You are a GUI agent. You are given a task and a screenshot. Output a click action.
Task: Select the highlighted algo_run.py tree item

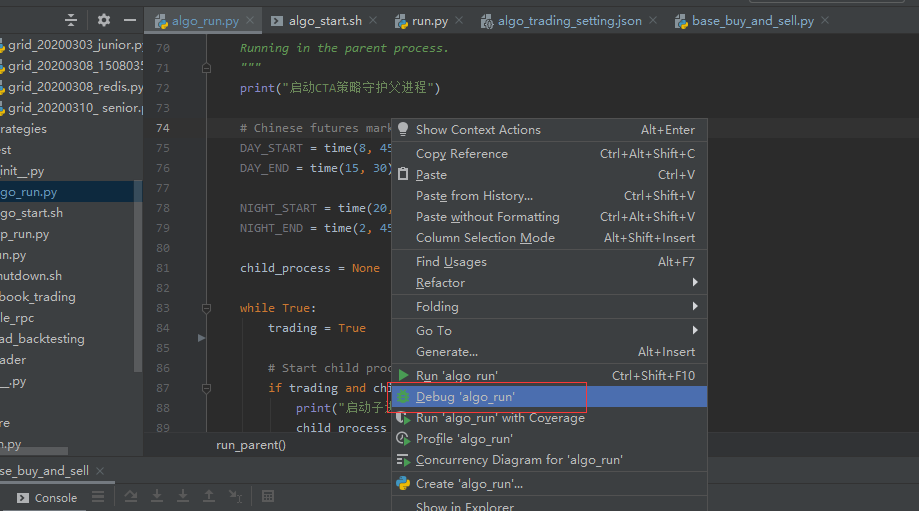tap(67, 192)
